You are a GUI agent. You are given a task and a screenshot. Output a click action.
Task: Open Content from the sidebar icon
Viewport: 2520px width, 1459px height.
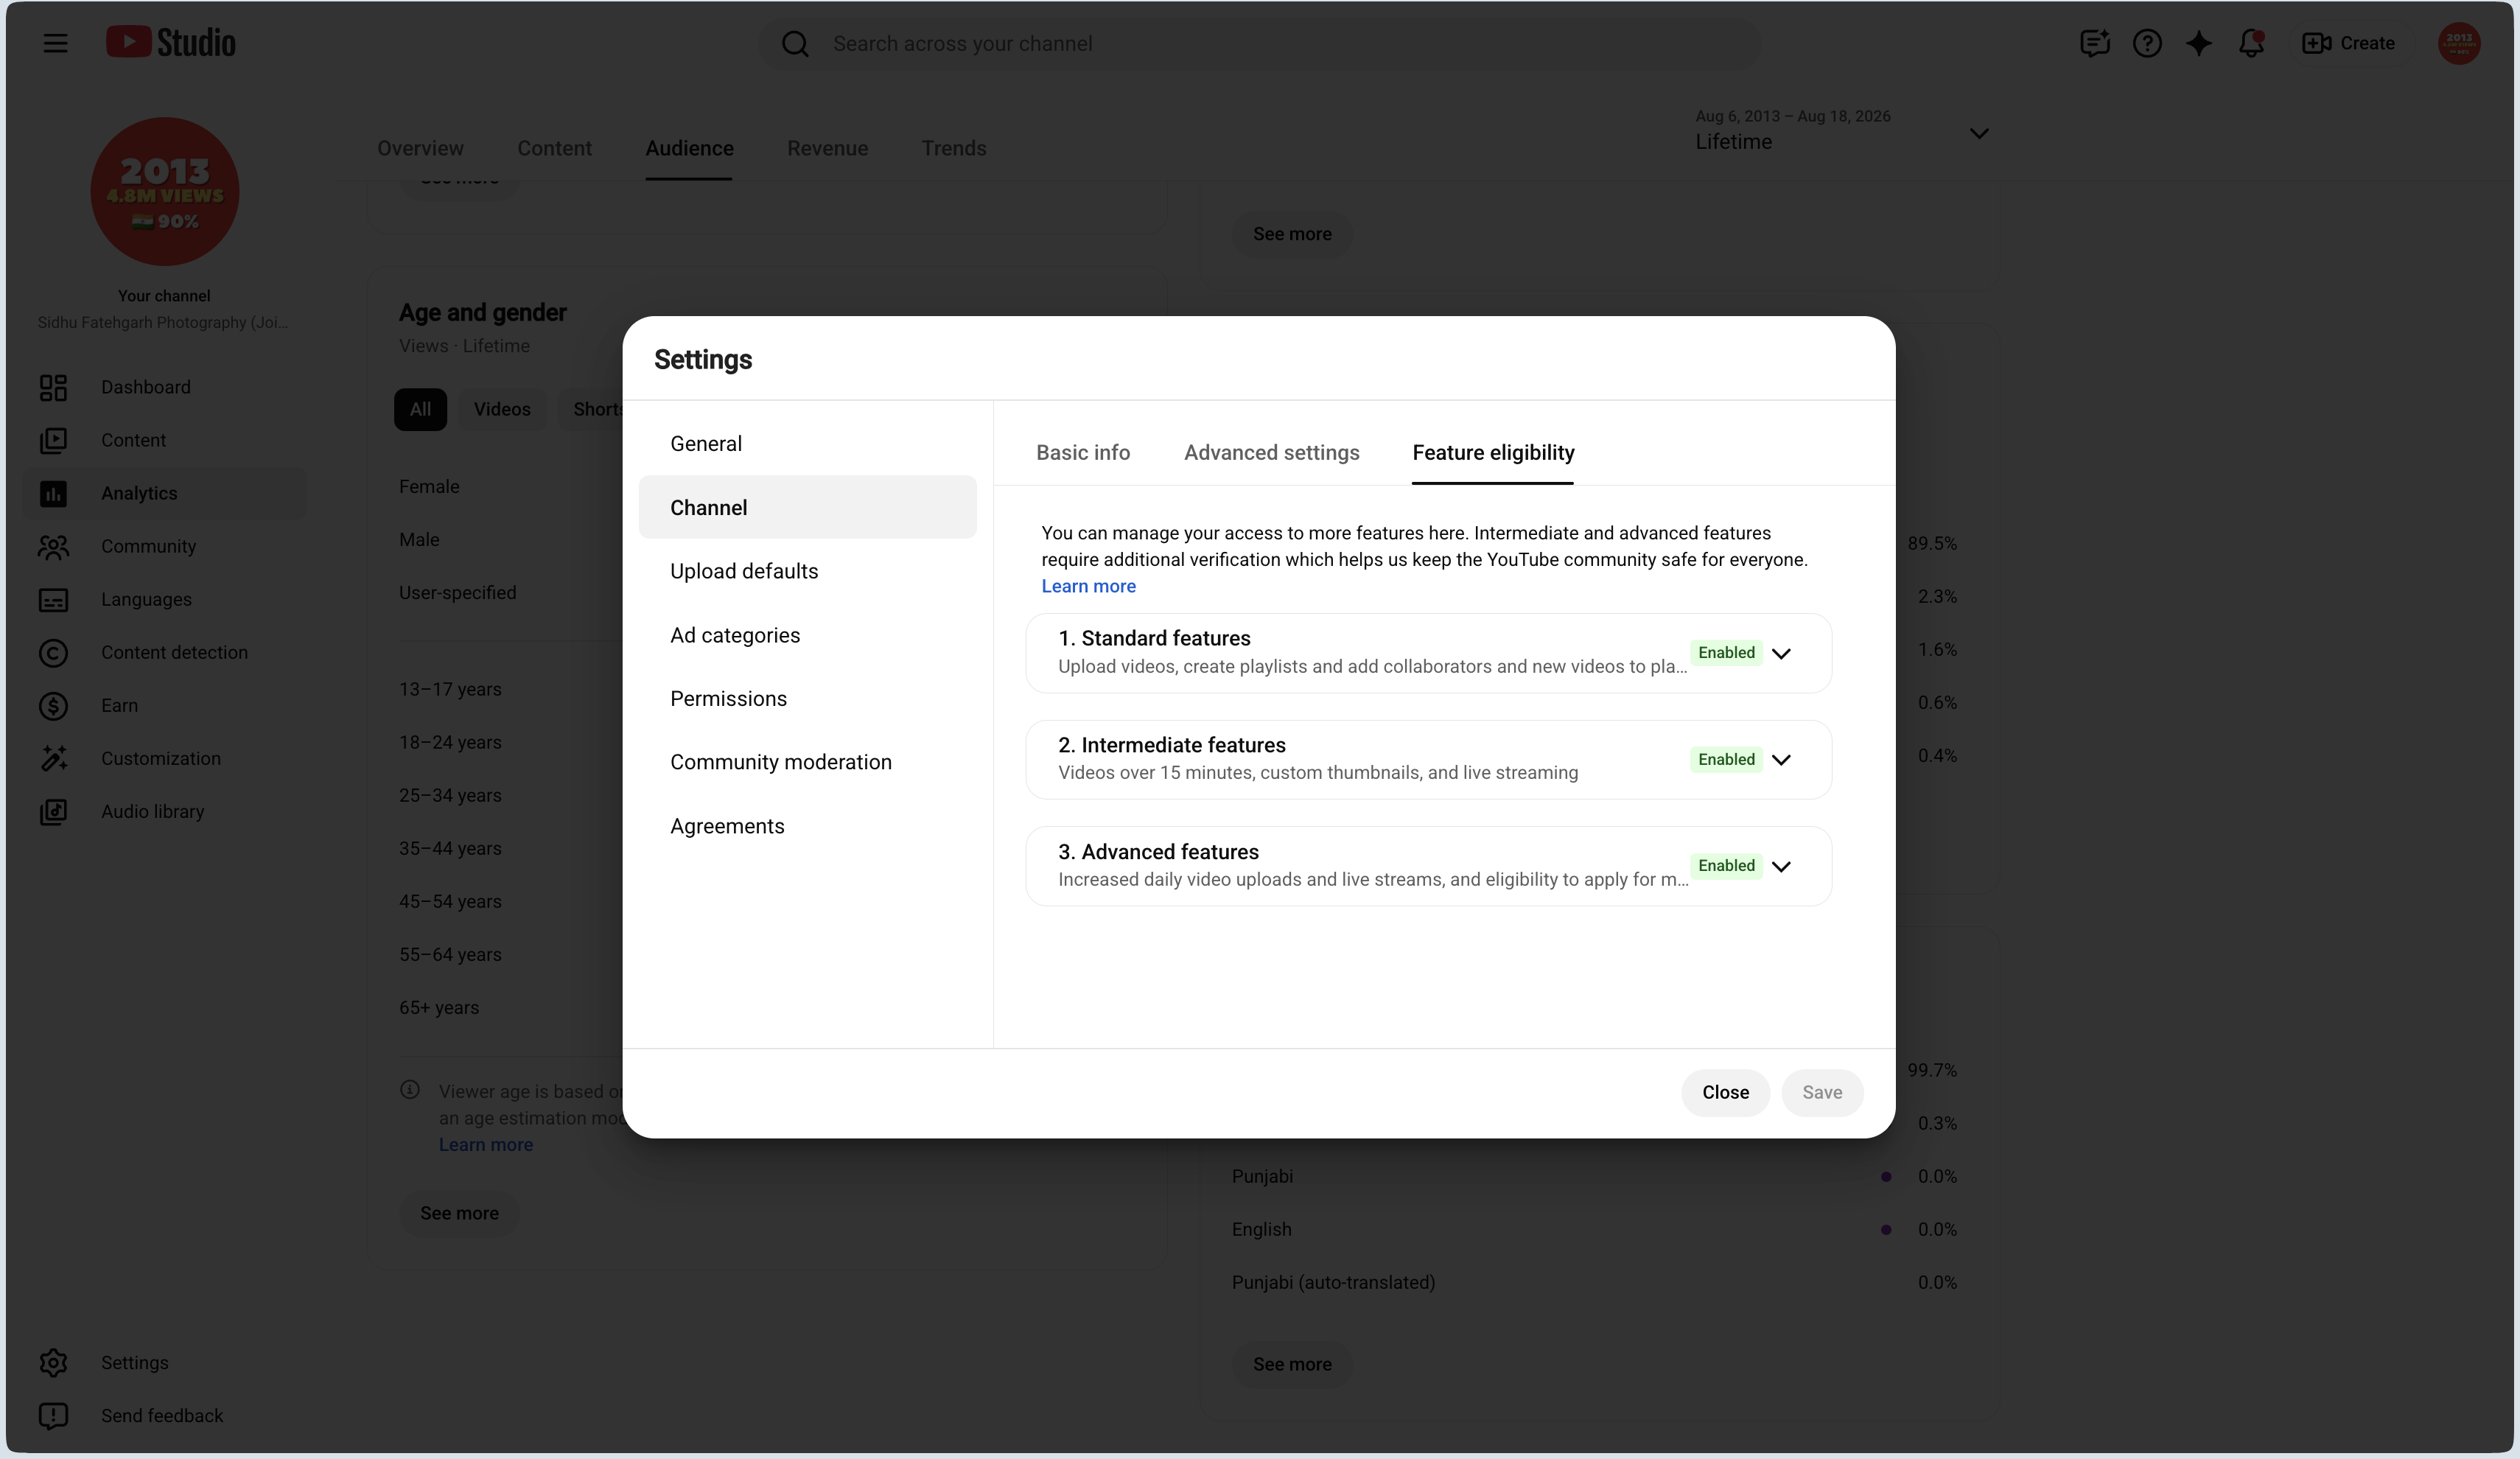pos(53,440)
